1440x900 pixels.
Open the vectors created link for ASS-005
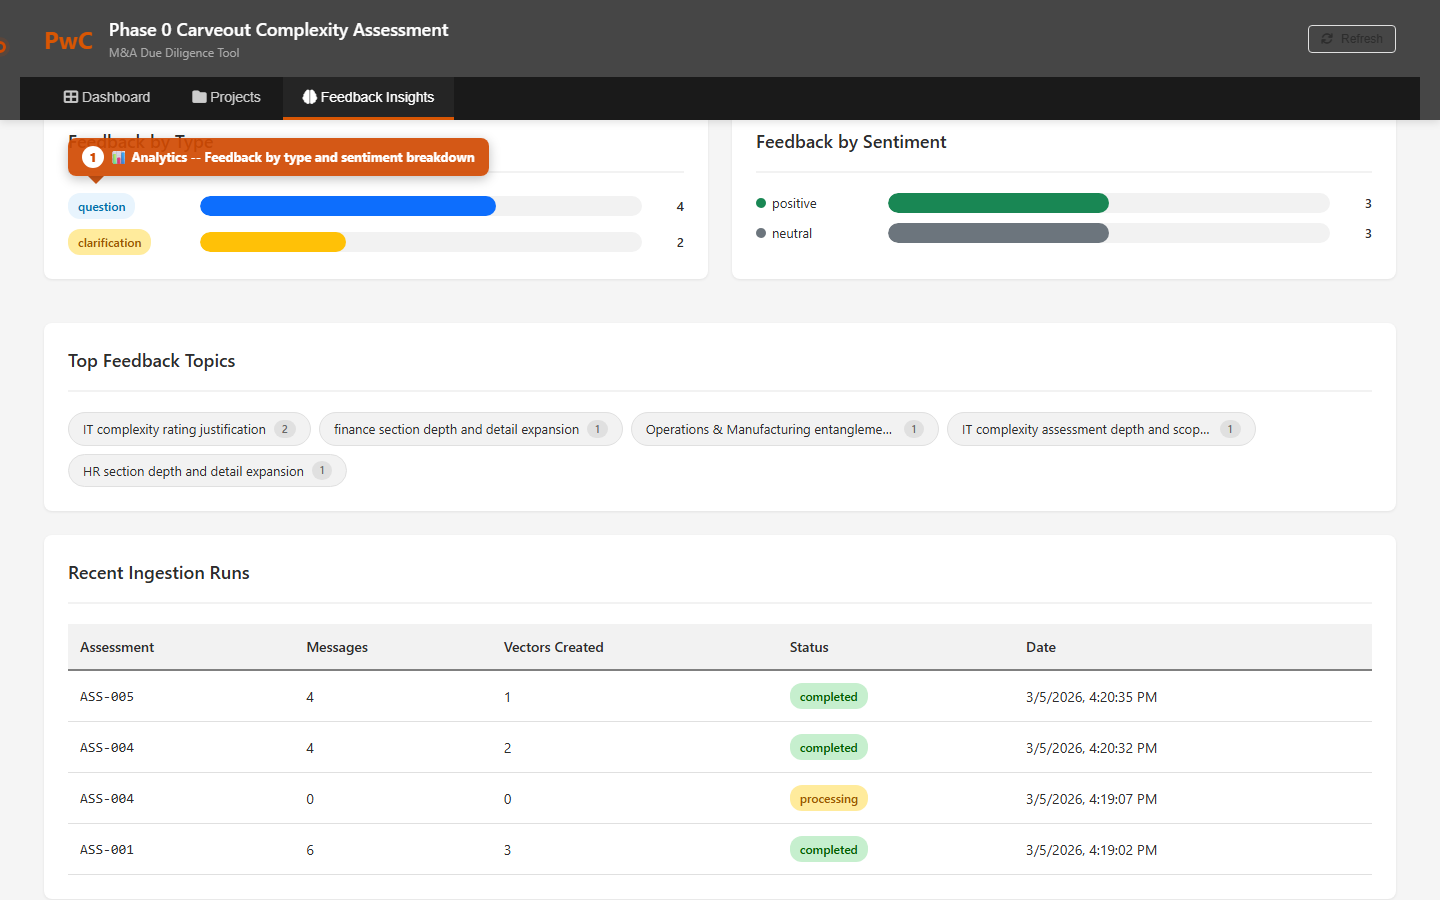(x=507, y=696)
